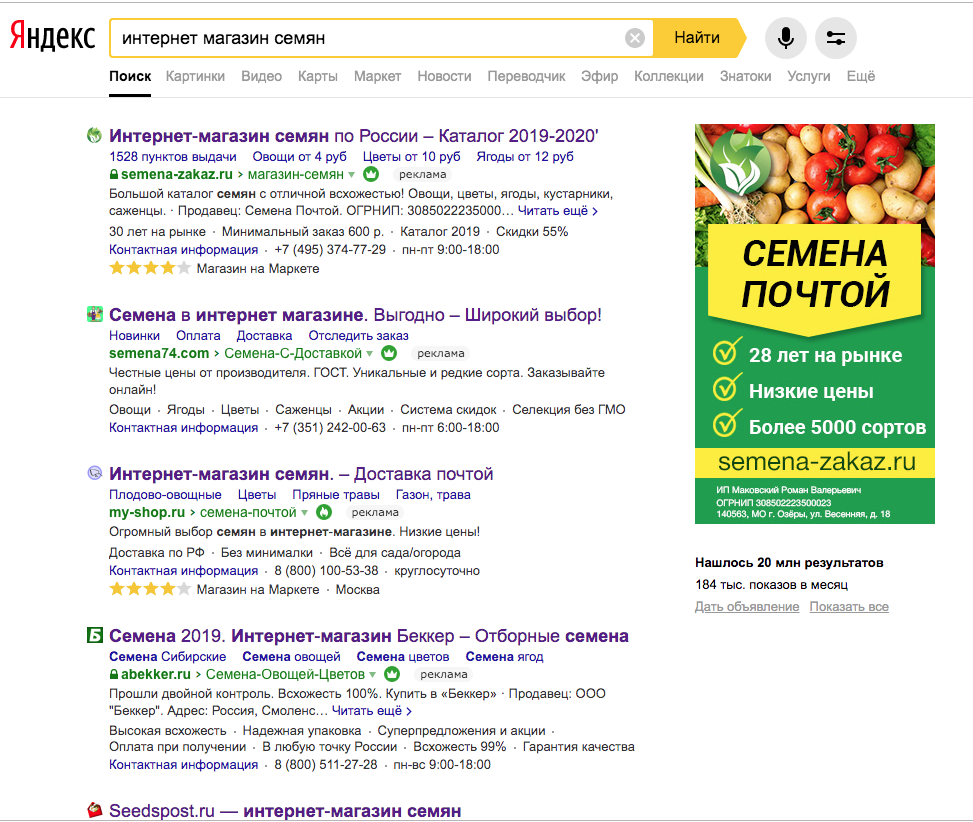Expand the dropdown arrow after Семена-Овощей-Цветов
The height and width of the screenshot is (822, 973).
pos(373,675)
